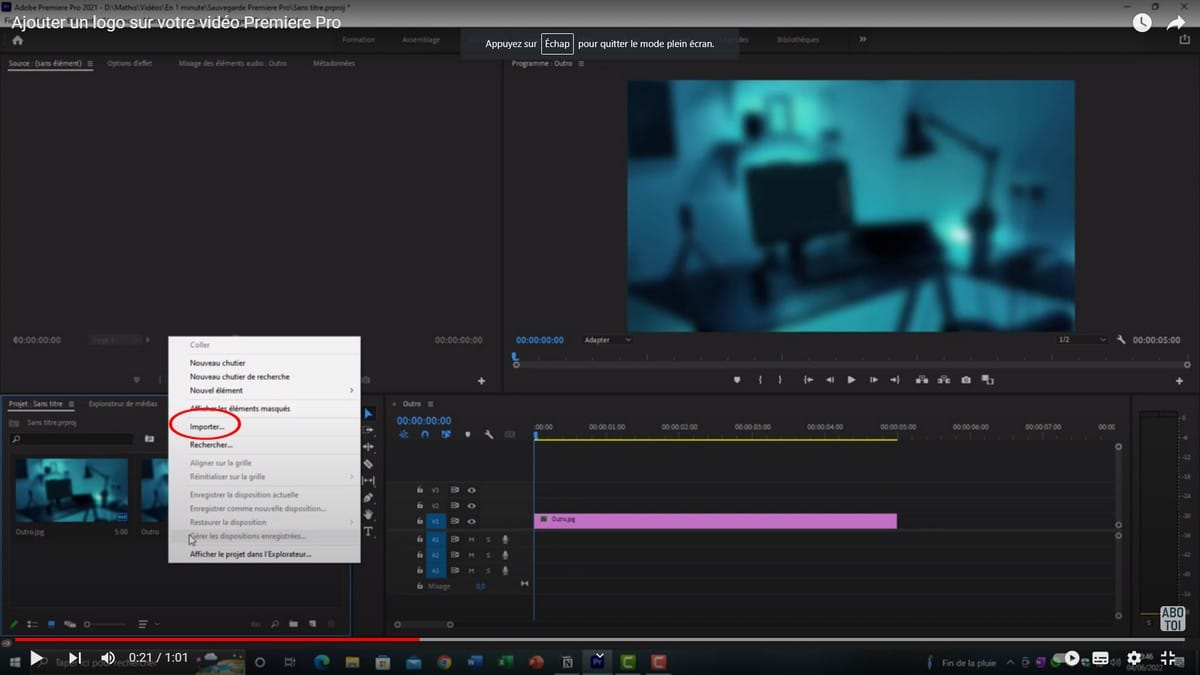Open the 1/2 playback resolution dropdown
This screenshot has height=675, width=1200.
pos(1082,340)
